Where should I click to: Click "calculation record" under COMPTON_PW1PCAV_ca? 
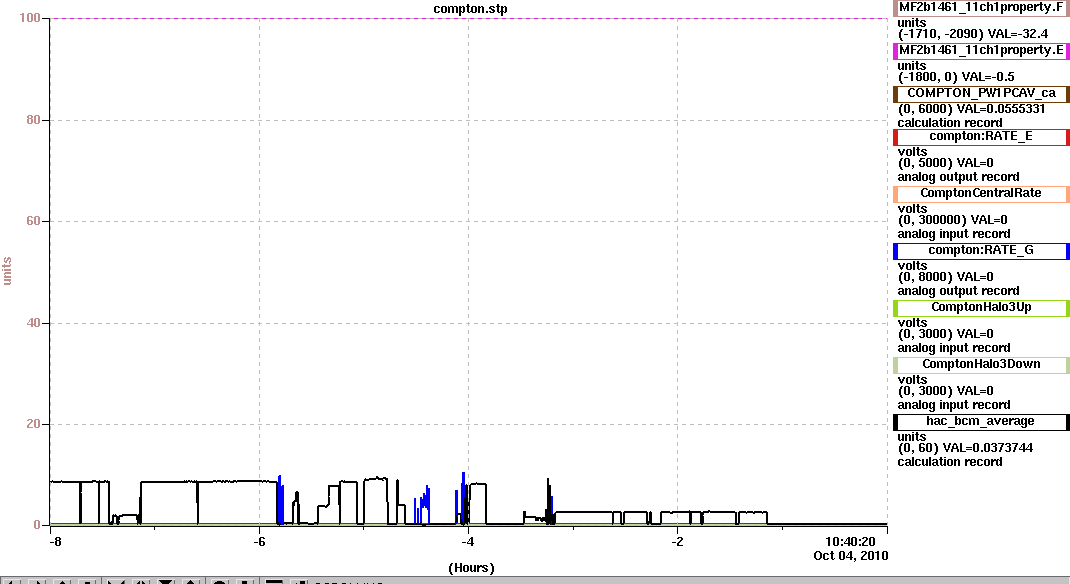949,123
